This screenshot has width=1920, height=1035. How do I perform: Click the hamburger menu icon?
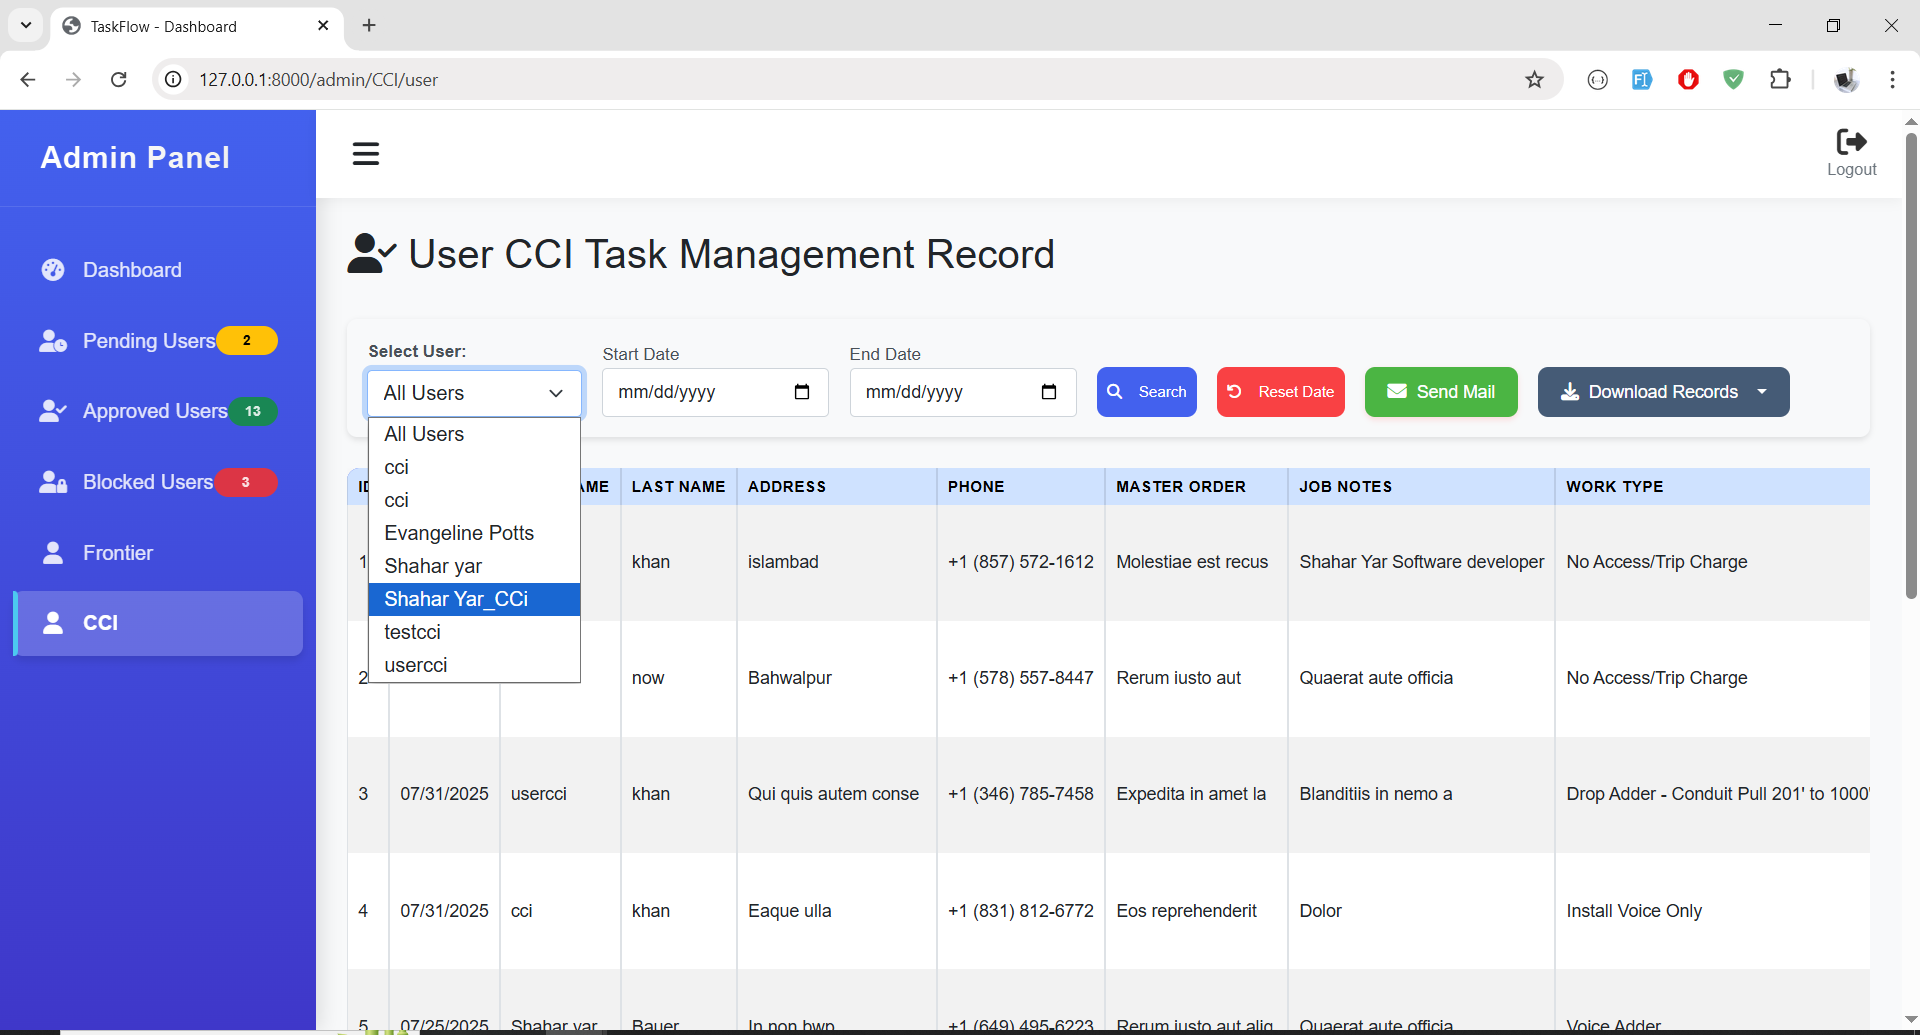(365, 154)
